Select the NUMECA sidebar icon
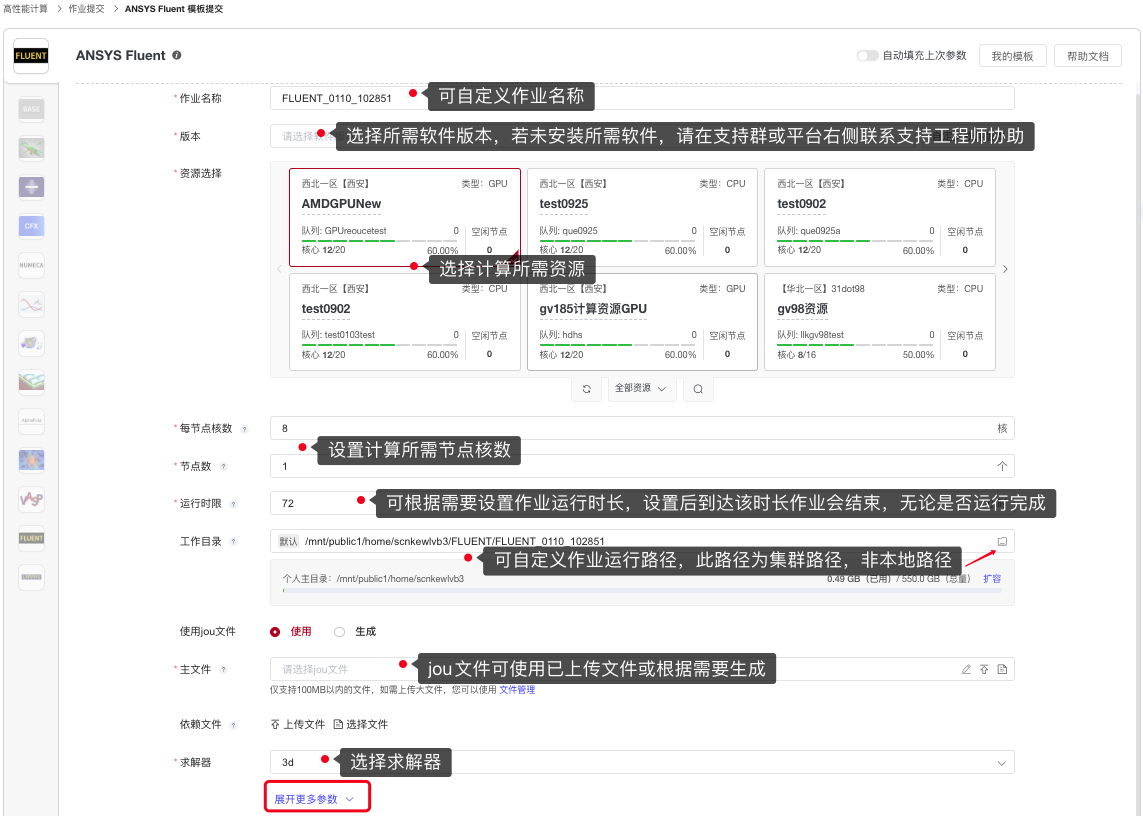Viewport: 1143px width, 816px height. (31, 265)
